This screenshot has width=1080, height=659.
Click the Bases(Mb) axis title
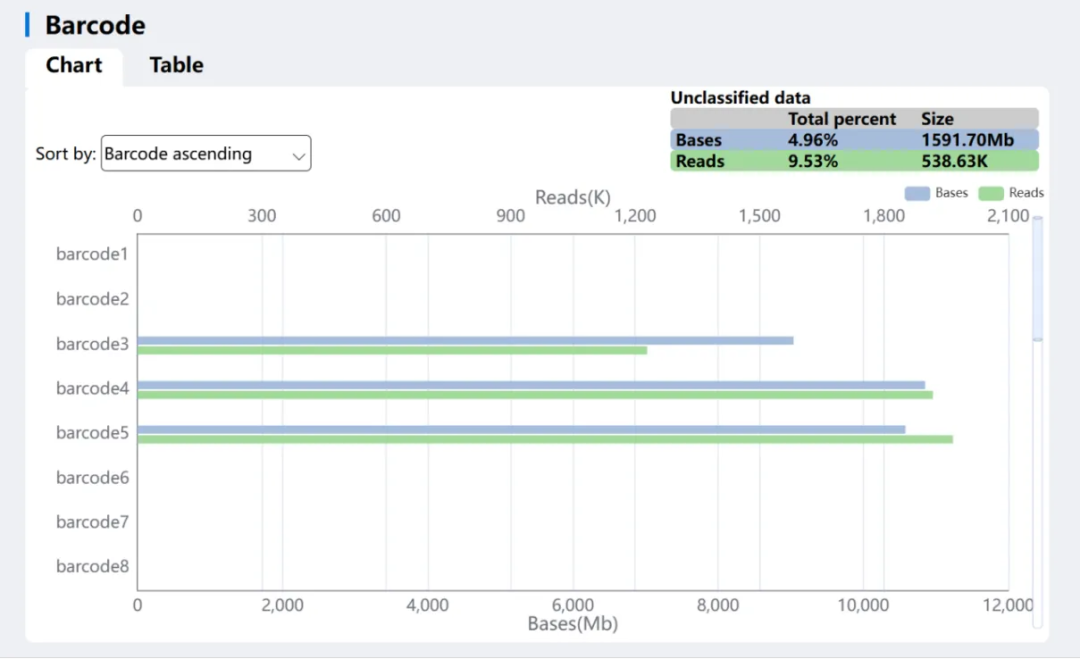[573, 623]
